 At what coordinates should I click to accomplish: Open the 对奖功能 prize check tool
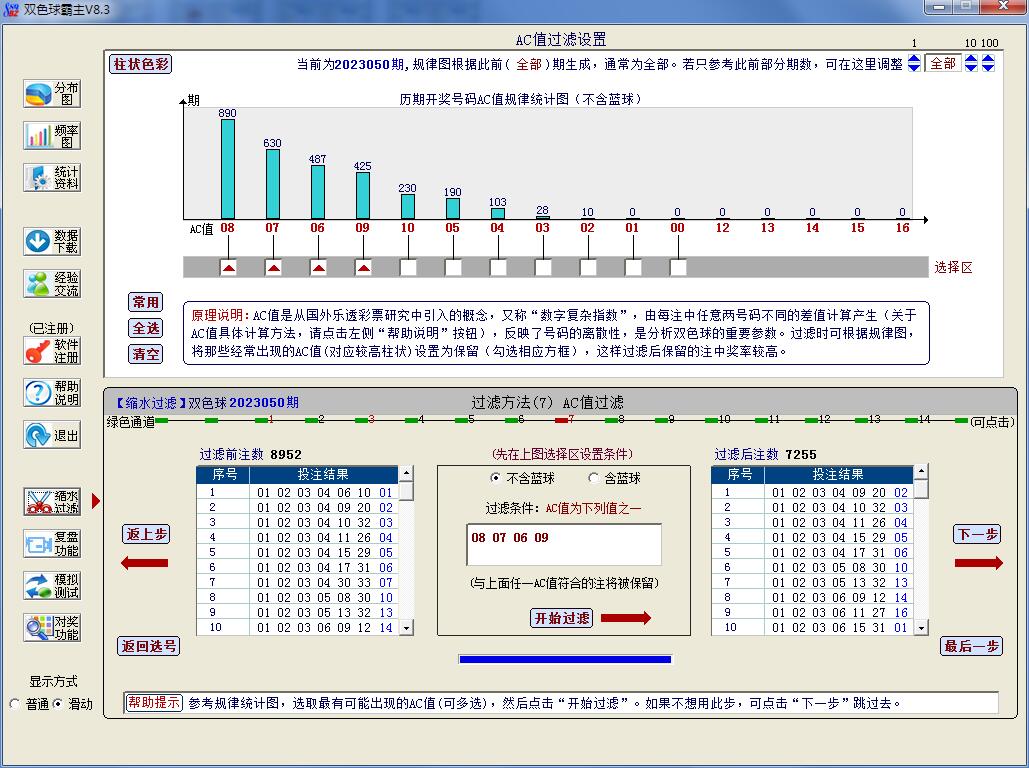[x=52, y=628]
